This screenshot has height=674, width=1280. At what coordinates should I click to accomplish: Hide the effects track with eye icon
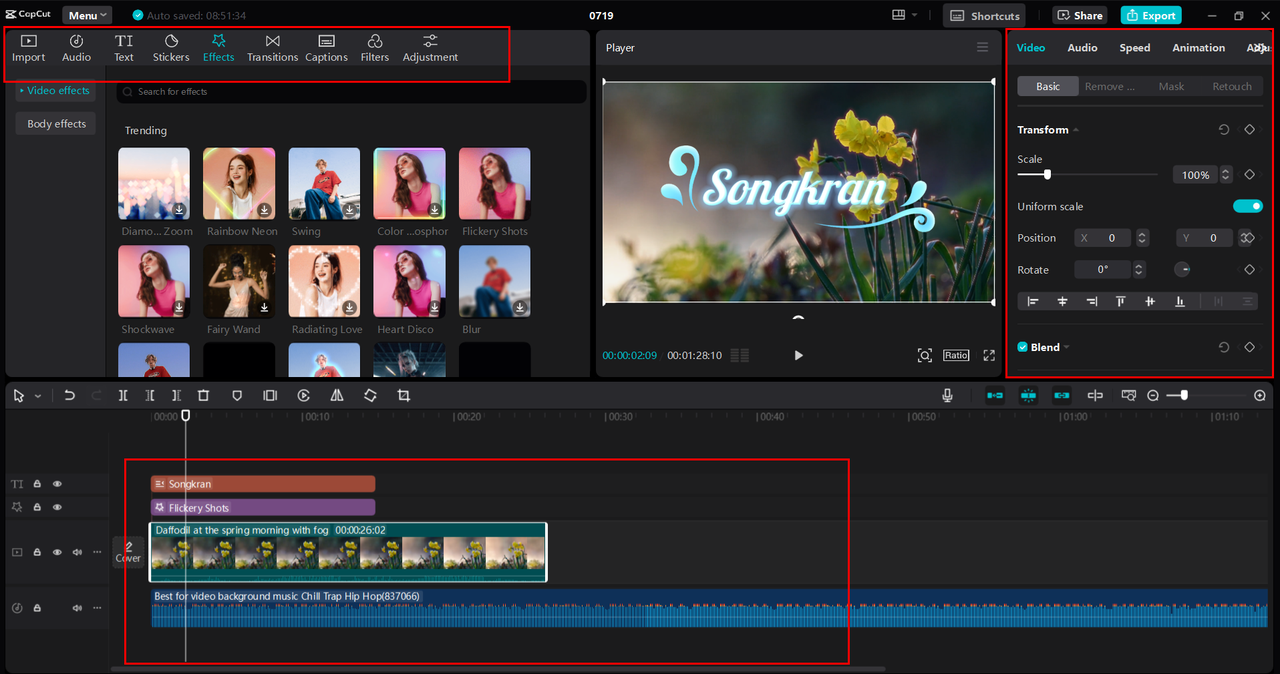tap(57, 507)
